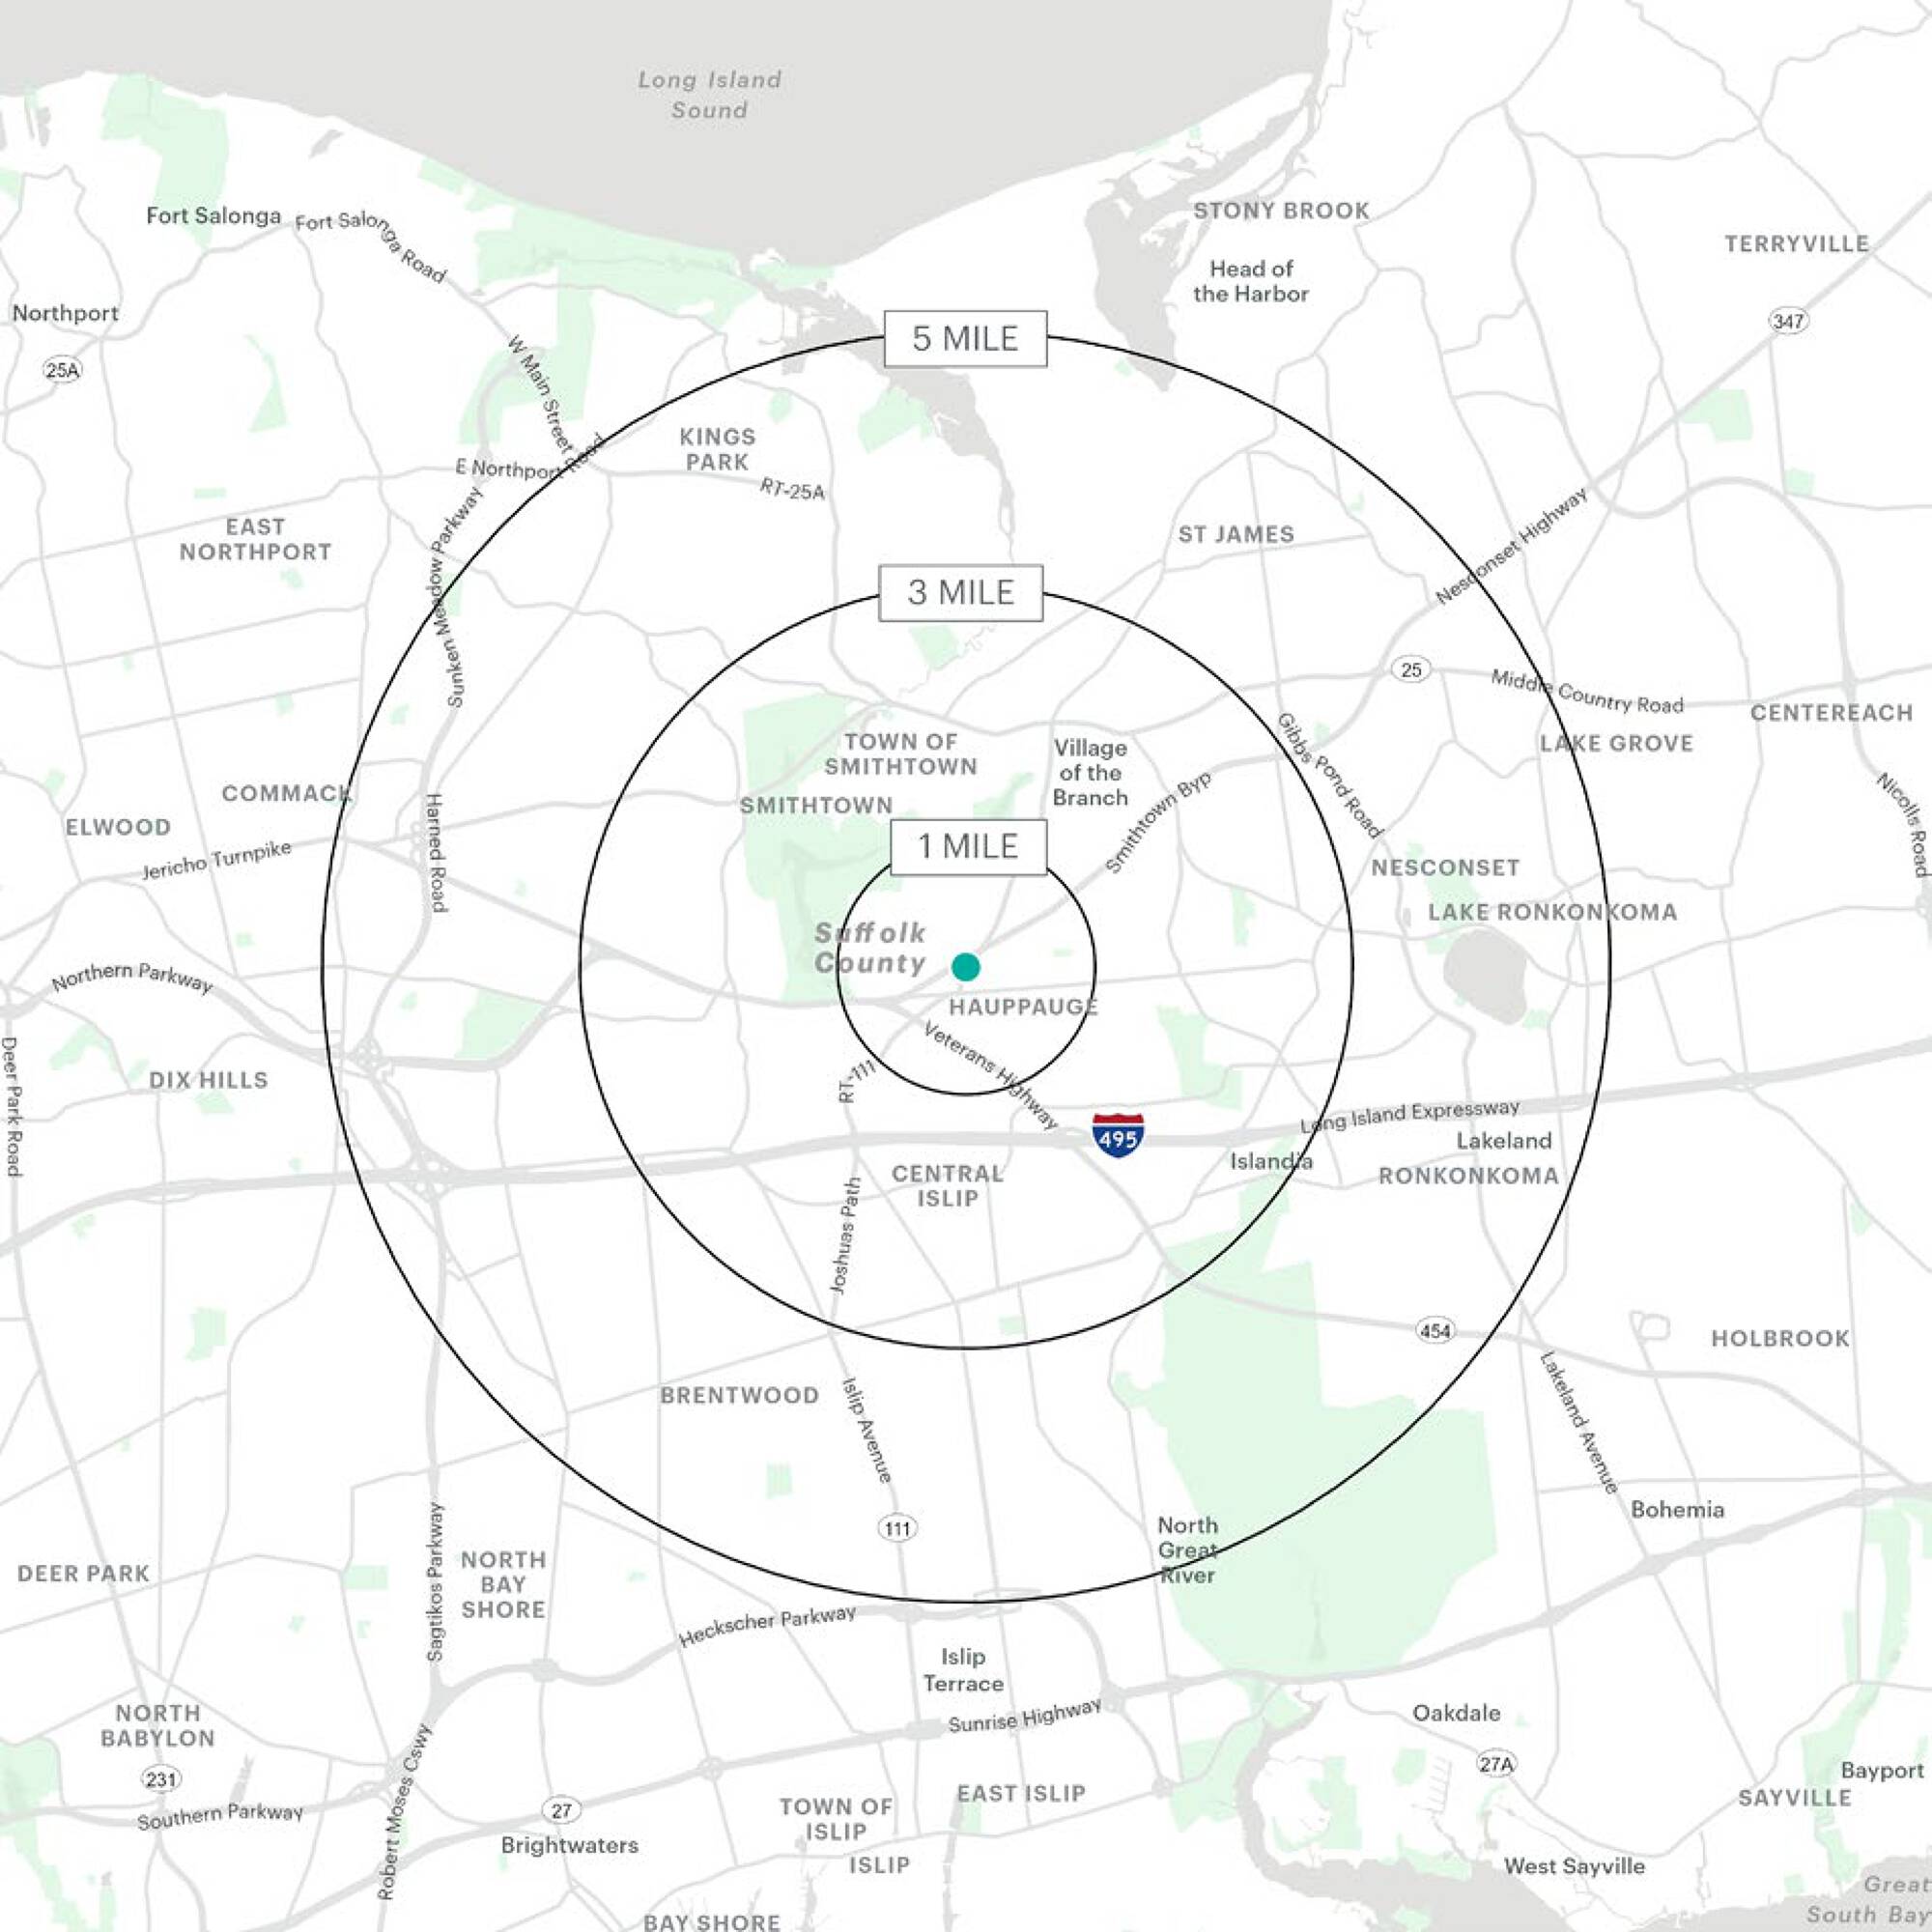Viewport: 1932px width, 1932px height.
Task: Click the Route 25 shield marker
Action: pyautogui.click(x=1410, y=669)
